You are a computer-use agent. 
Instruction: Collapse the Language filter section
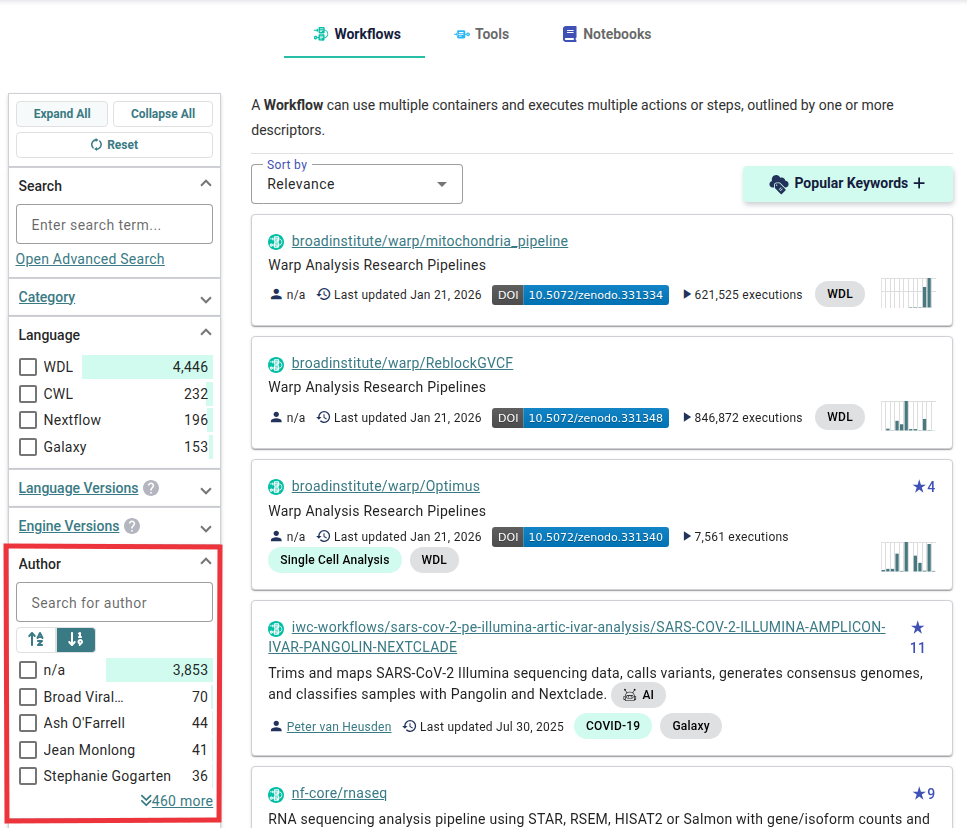click(x=205, y=332)
